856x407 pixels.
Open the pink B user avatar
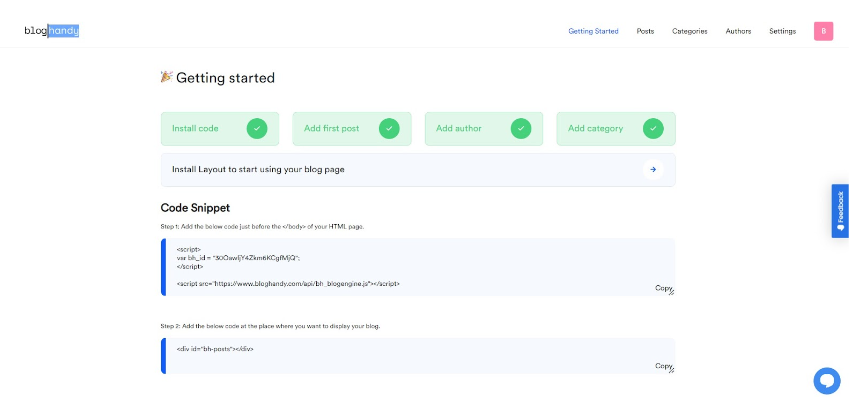(823, 31)
